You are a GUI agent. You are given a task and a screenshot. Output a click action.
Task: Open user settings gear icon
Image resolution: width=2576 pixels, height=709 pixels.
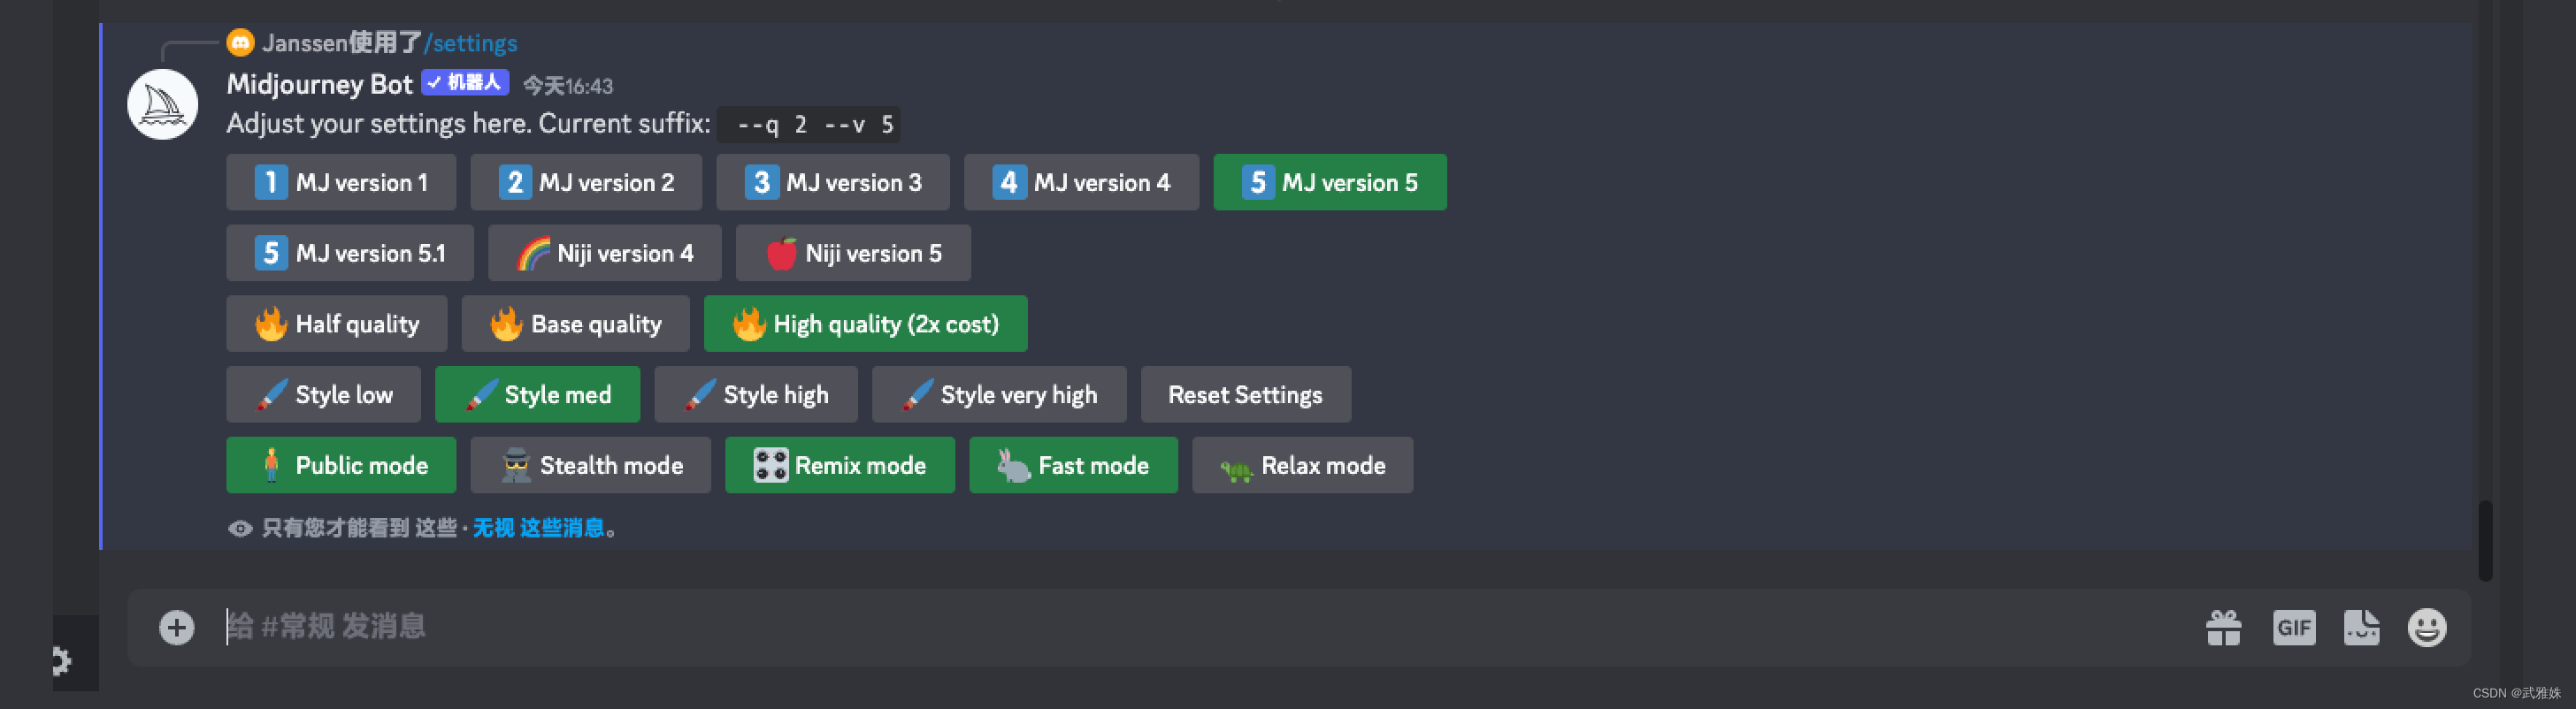click(61, 661)
